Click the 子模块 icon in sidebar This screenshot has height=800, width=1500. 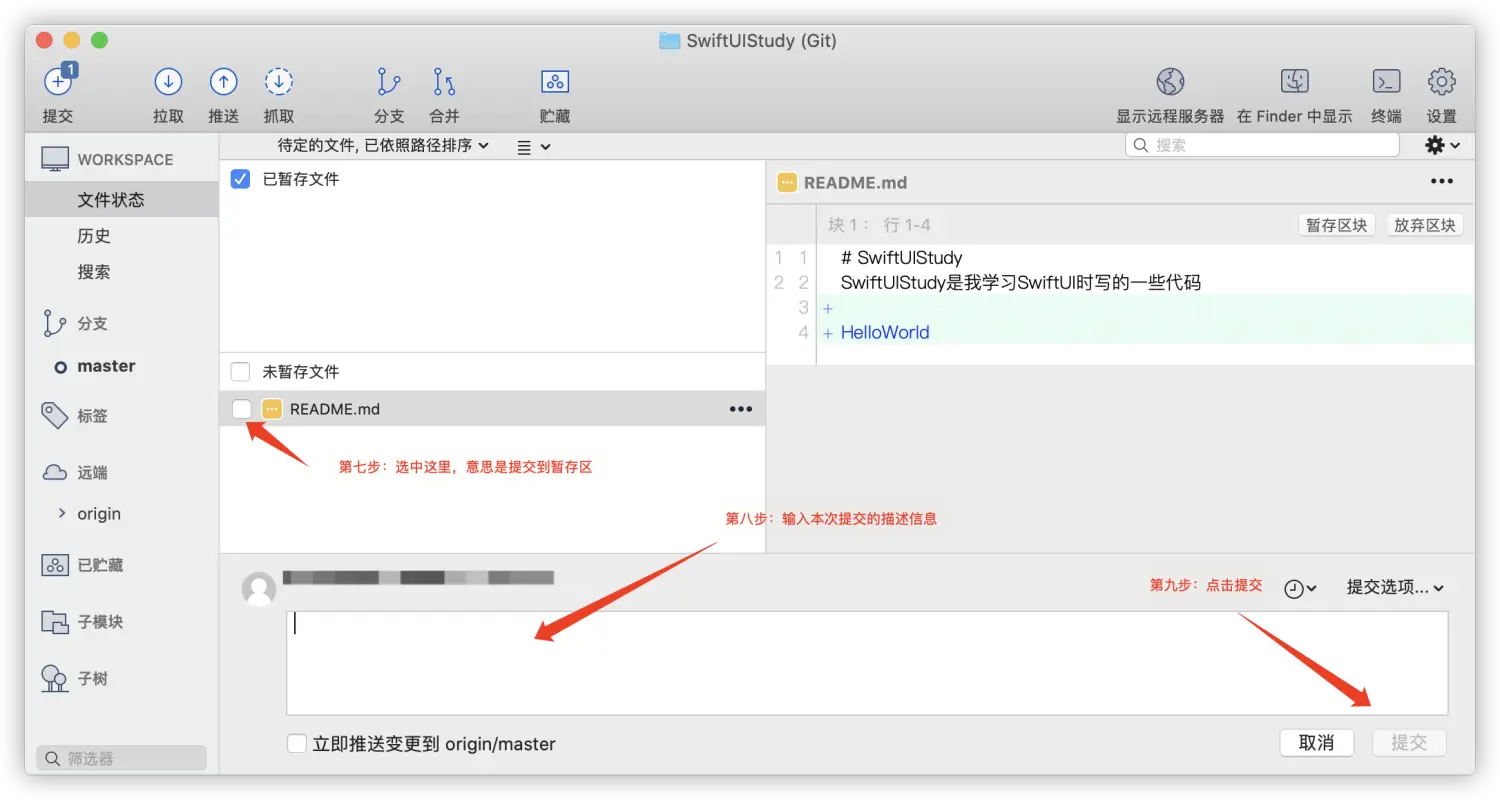[x=55, y=622]
